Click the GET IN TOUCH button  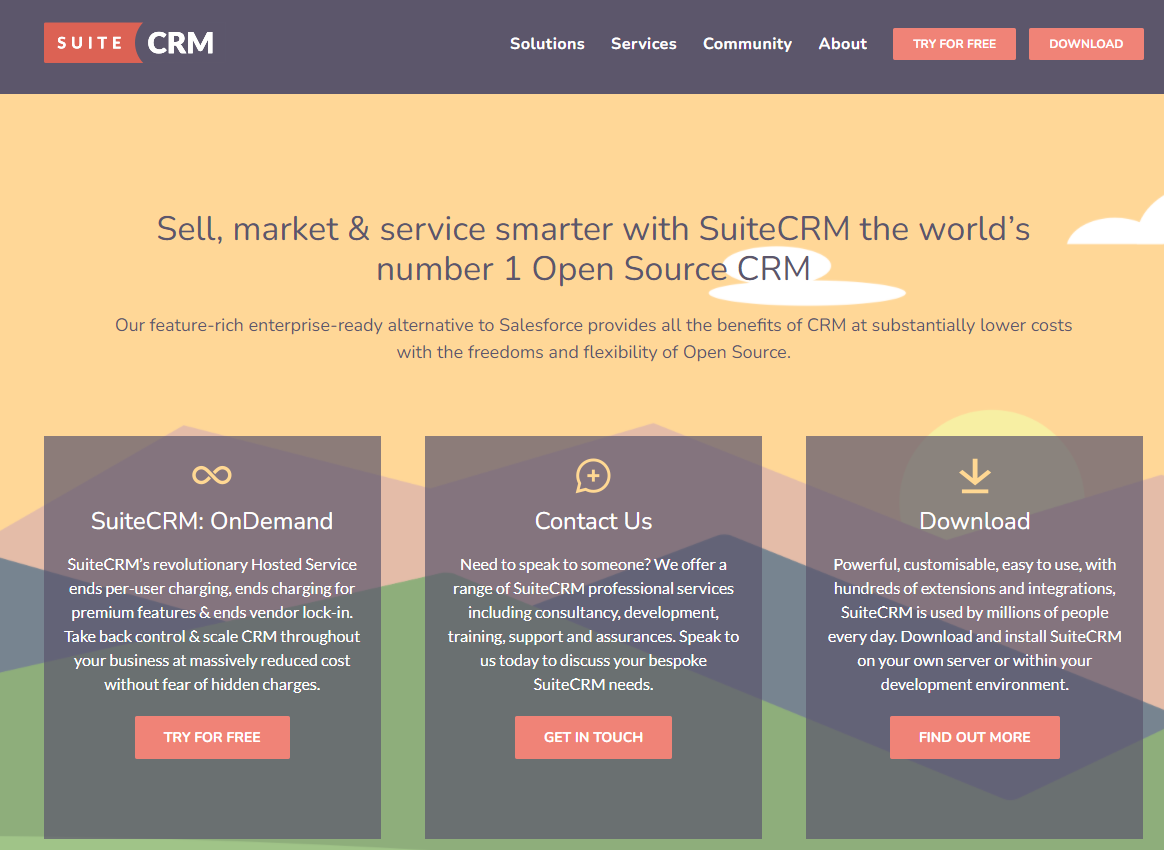(593, 737)
